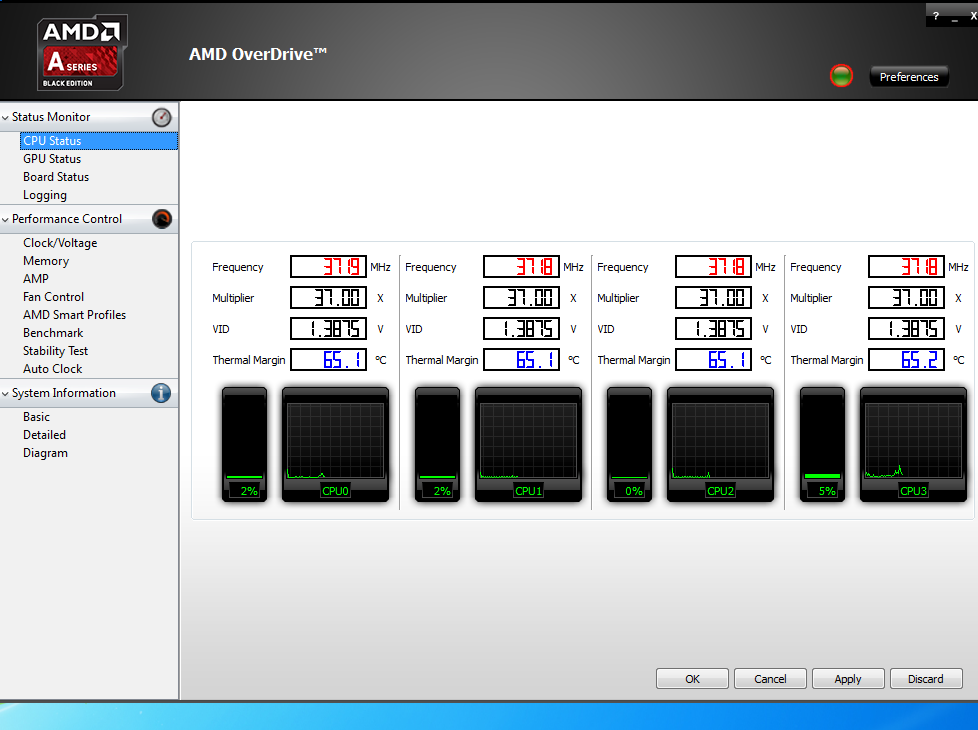978x730 pixels.
Task: Open GPU Status page
Action: pos(52,159)
